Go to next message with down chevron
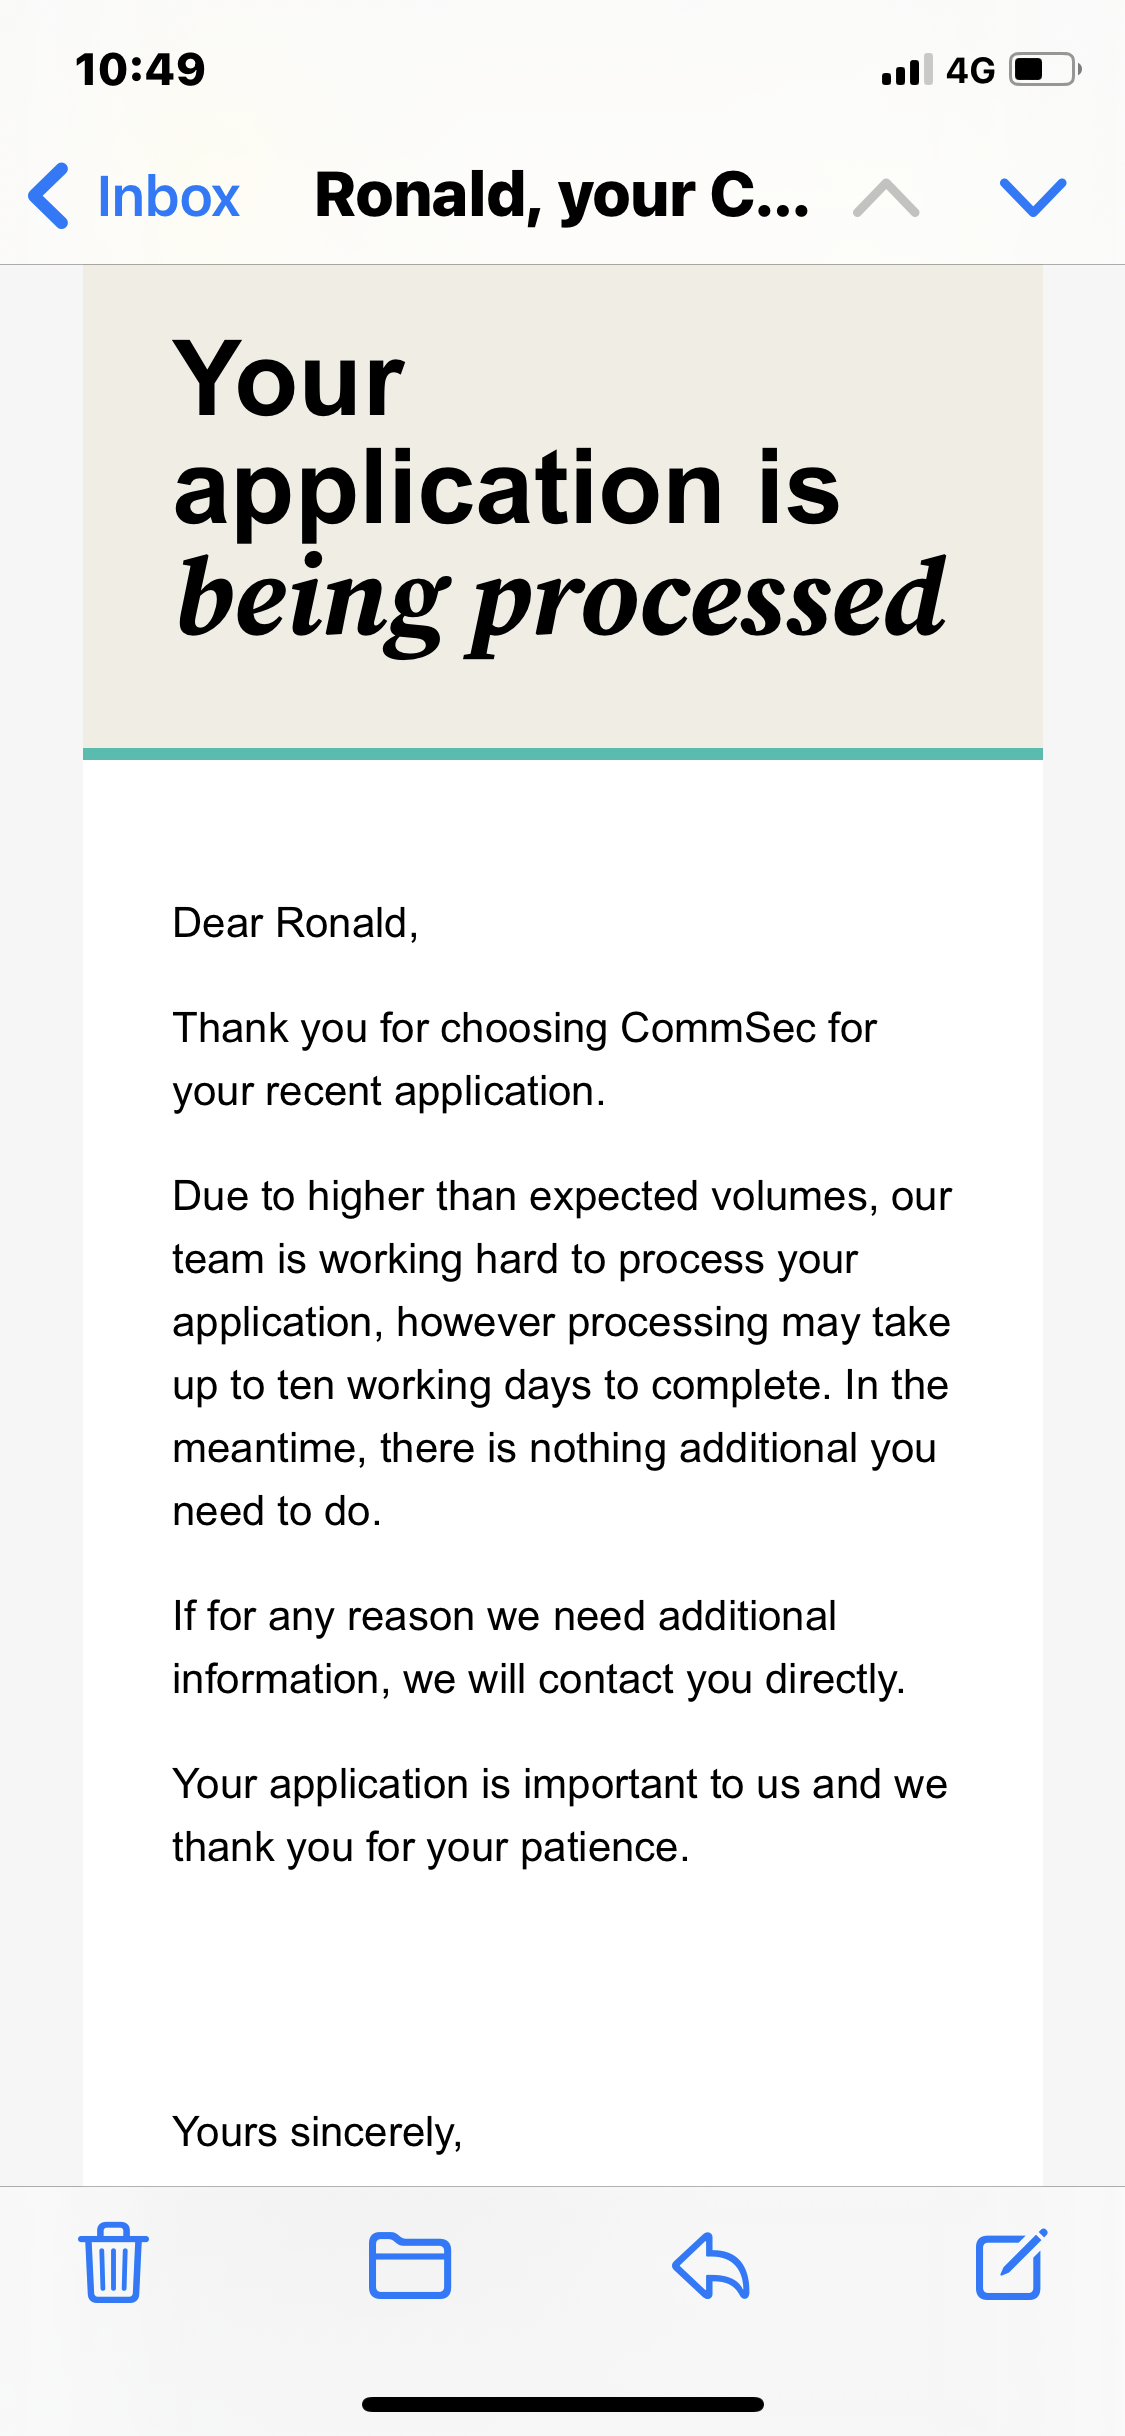This screenshot has height=2436, width=1125. [x=1033, y=197]
